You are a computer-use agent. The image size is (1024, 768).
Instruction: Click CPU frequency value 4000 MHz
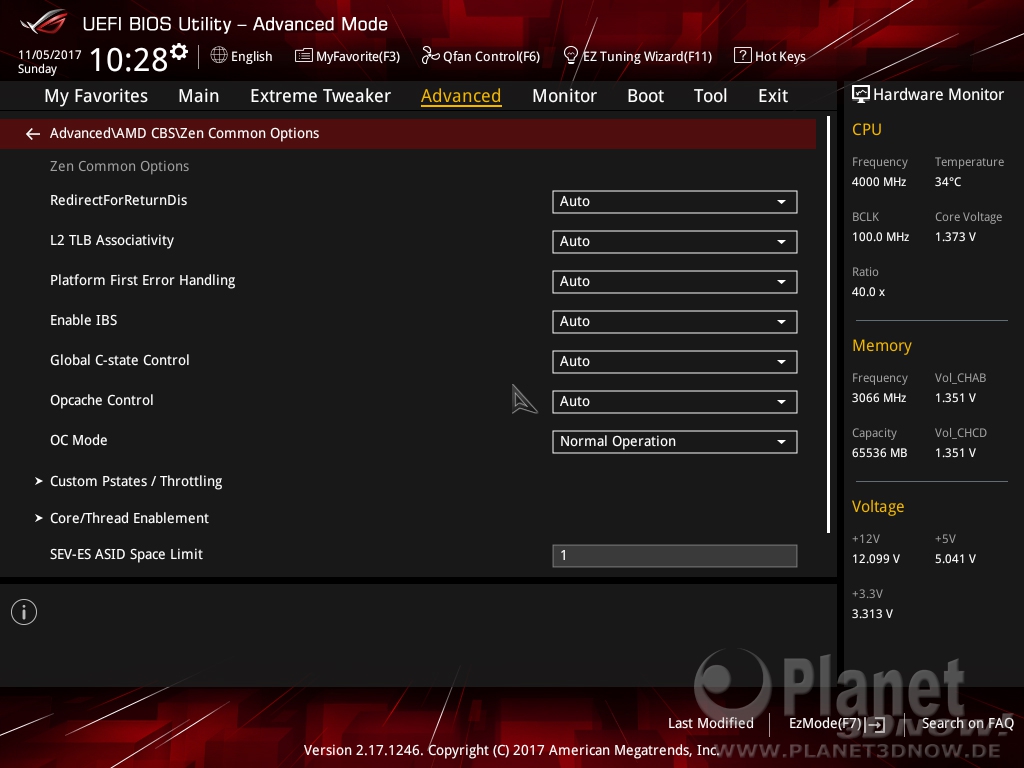879,182
